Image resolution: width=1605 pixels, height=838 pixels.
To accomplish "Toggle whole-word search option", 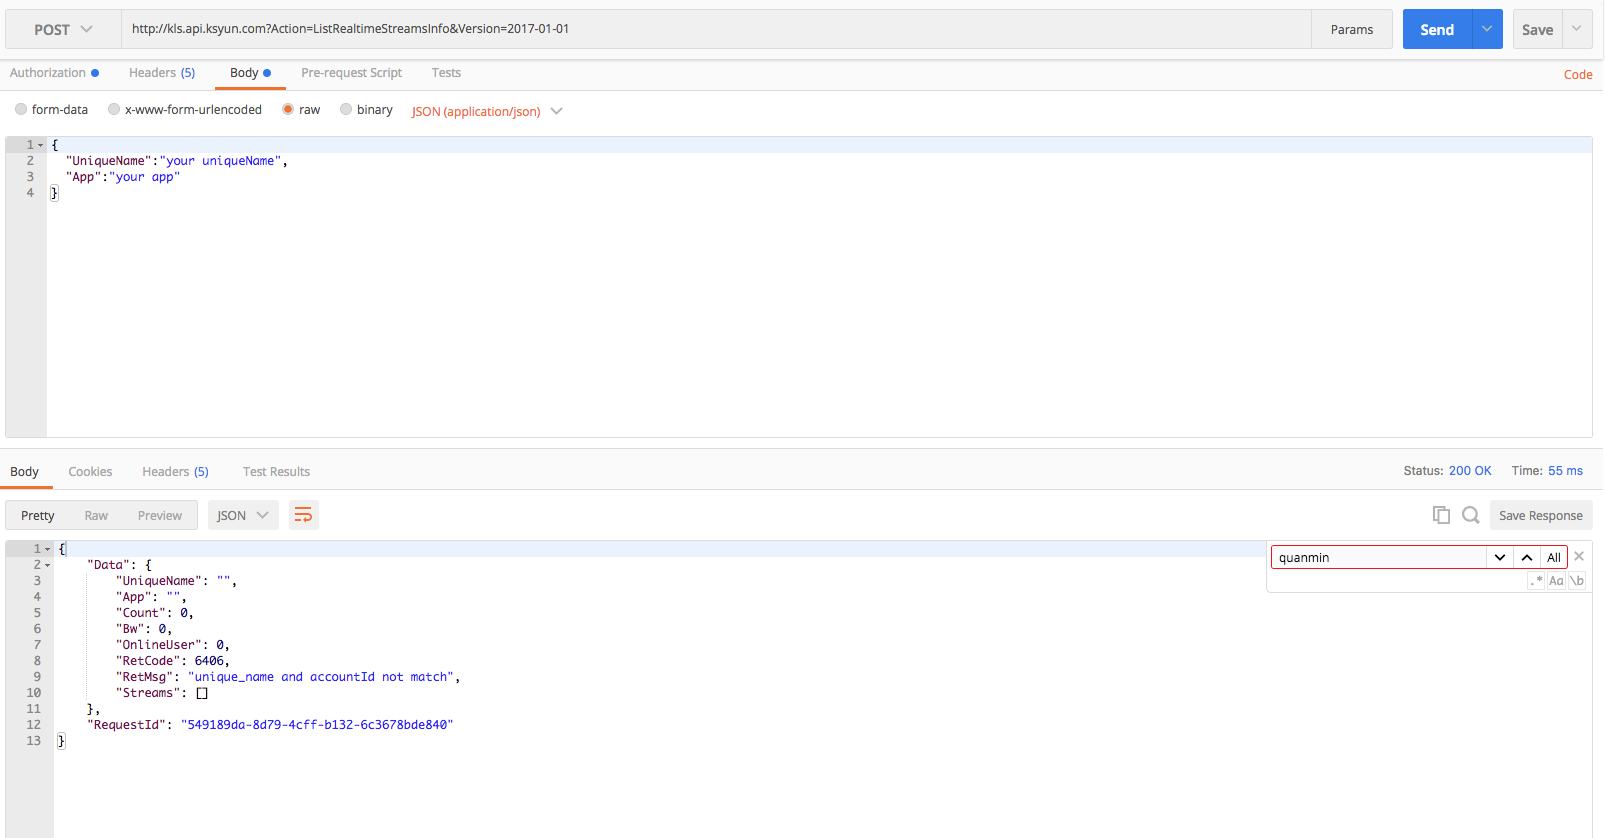I will [1577, 581].
